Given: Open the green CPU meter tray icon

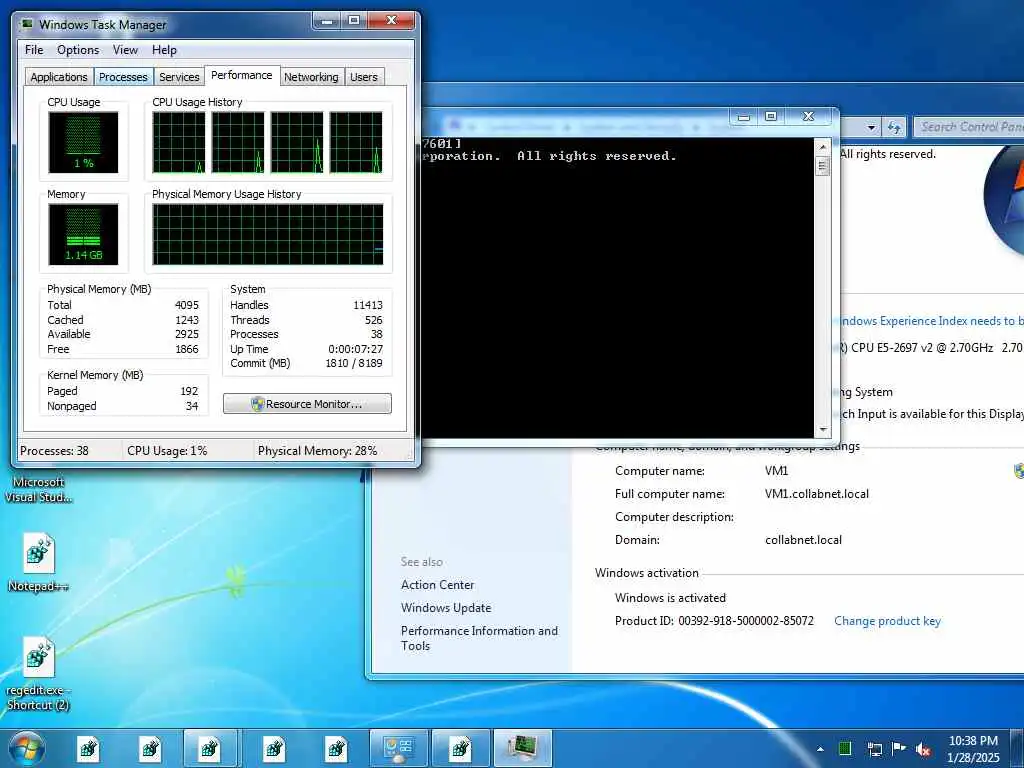Looking at the screenshot, I should (844, 748).
